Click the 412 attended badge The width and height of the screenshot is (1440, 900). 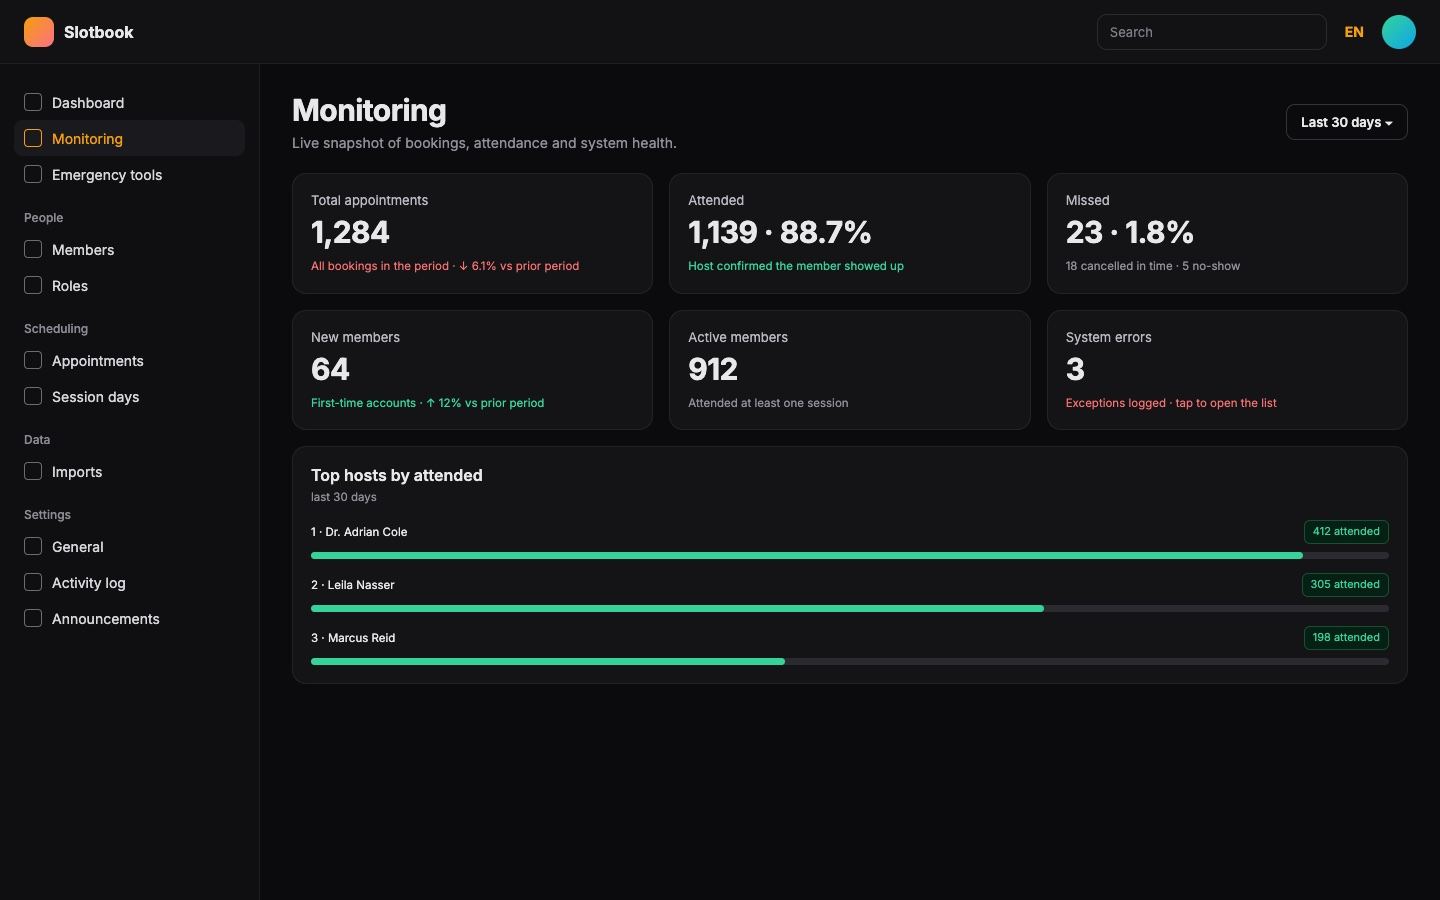coord(1346,532)
